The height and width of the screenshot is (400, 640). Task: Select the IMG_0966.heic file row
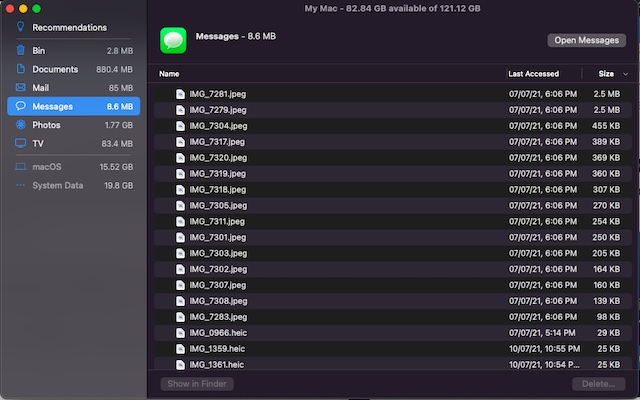tap(393, 333)
